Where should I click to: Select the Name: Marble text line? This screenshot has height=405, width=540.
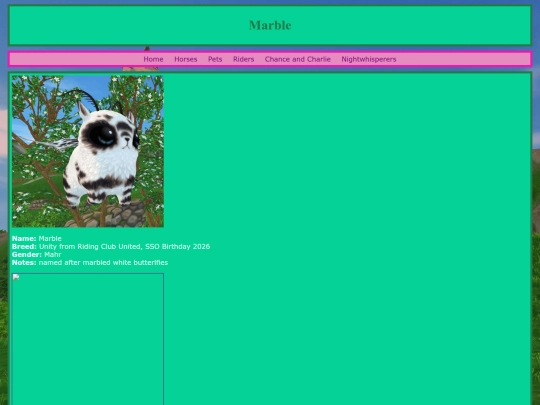(x=37, y=238)
